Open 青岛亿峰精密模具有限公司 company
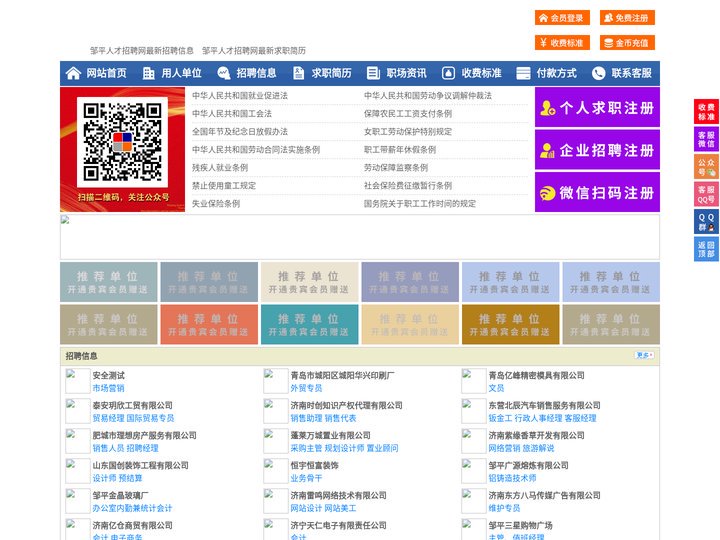This screenshot has width=720, height=540. coord(536,375)
